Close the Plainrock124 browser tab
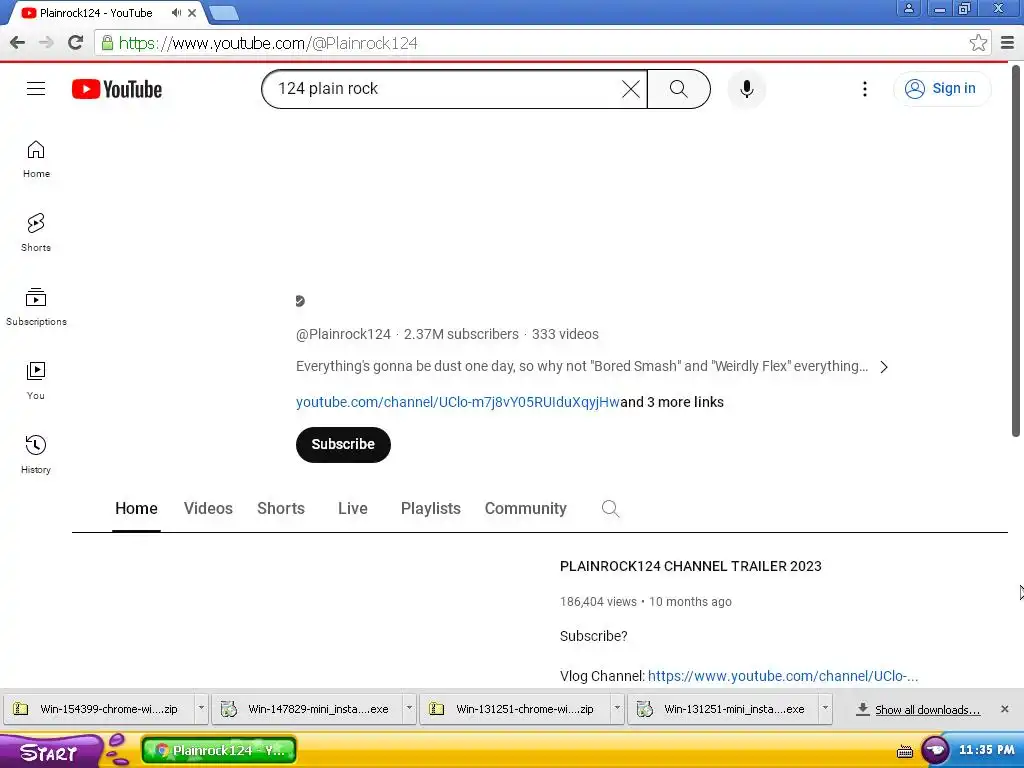This screenshot has width=1024, height=768. pyautogui.click(x=193, y=12)
